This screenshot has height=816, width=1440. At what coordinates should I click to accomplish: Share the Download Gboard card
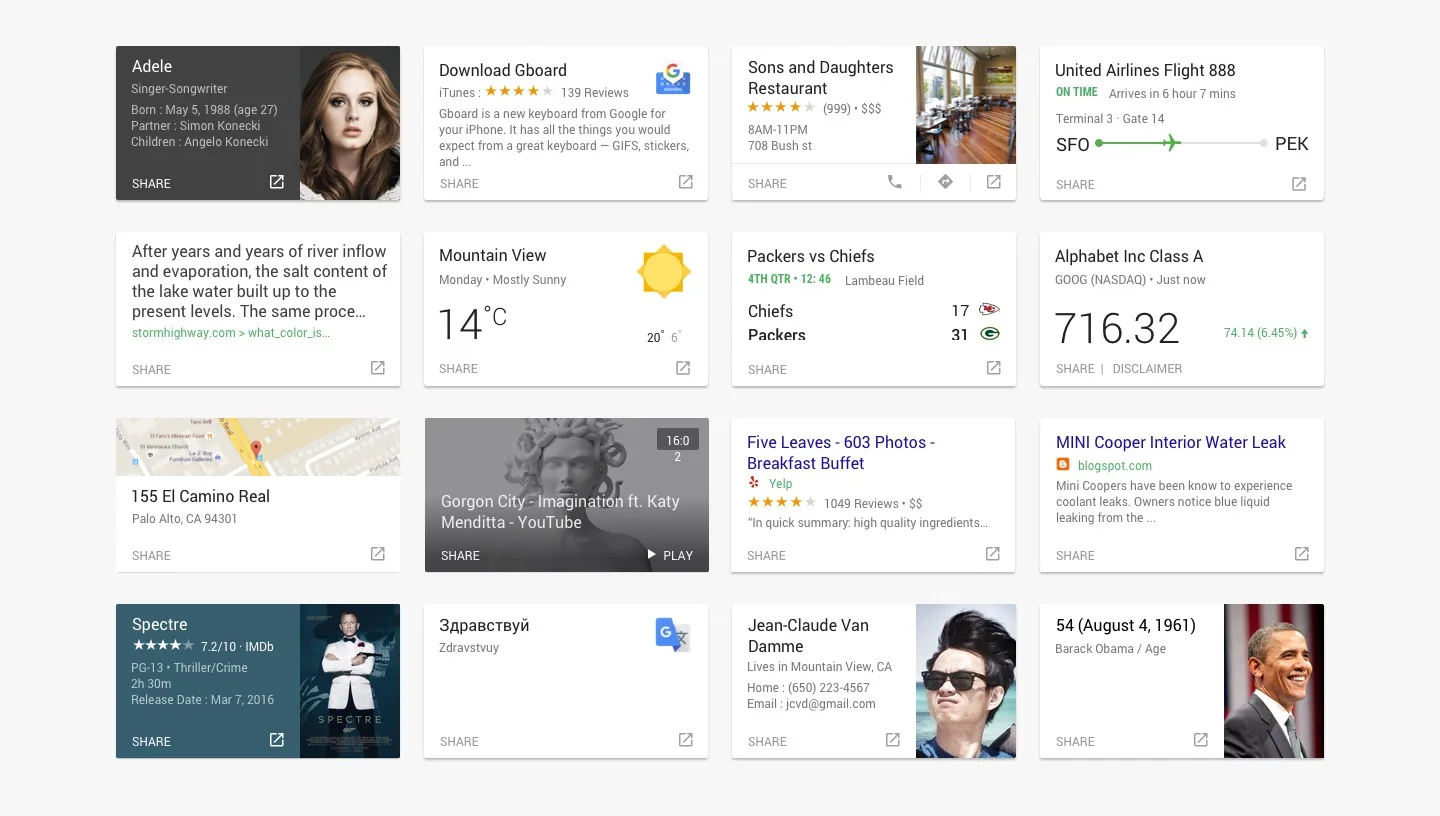(x=459, y=184)
